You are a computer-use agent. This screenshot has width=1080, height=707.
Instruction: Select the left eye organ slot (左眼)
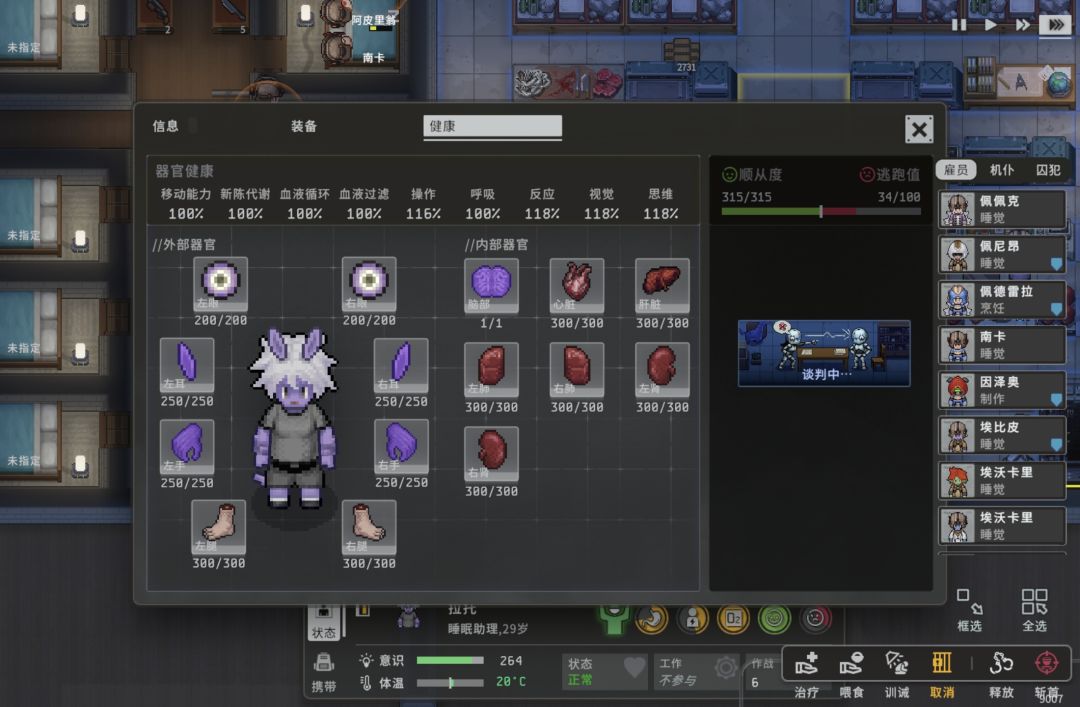coord(220,285)
